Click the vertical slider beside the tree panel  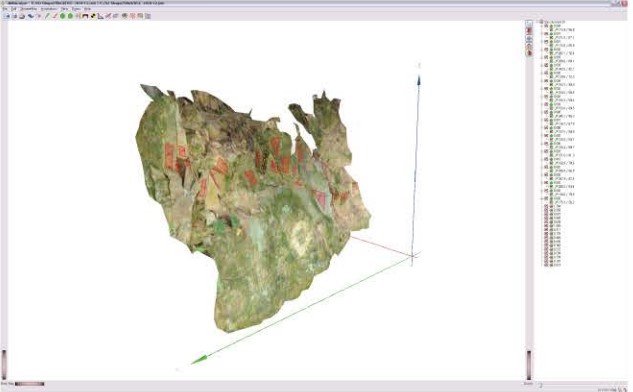(x=528, y=365)
